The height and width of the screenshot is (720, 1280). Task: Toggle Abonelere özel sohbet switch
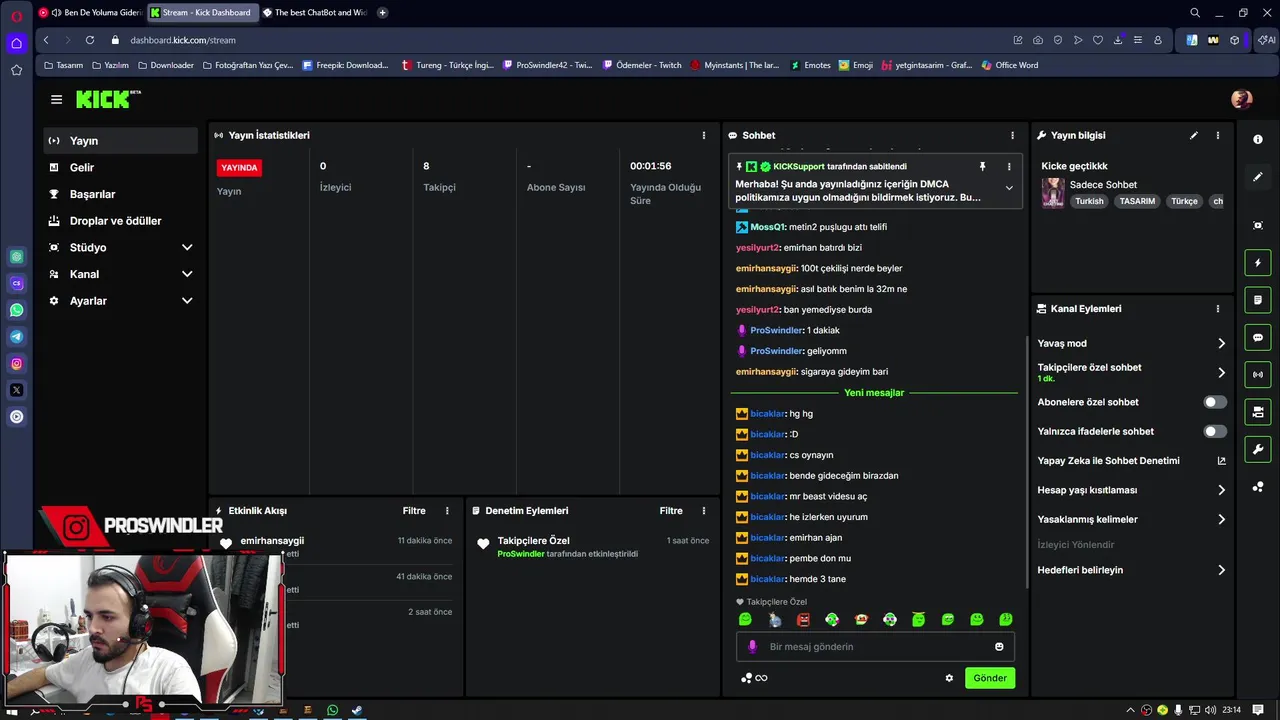tap(1214, 402)
